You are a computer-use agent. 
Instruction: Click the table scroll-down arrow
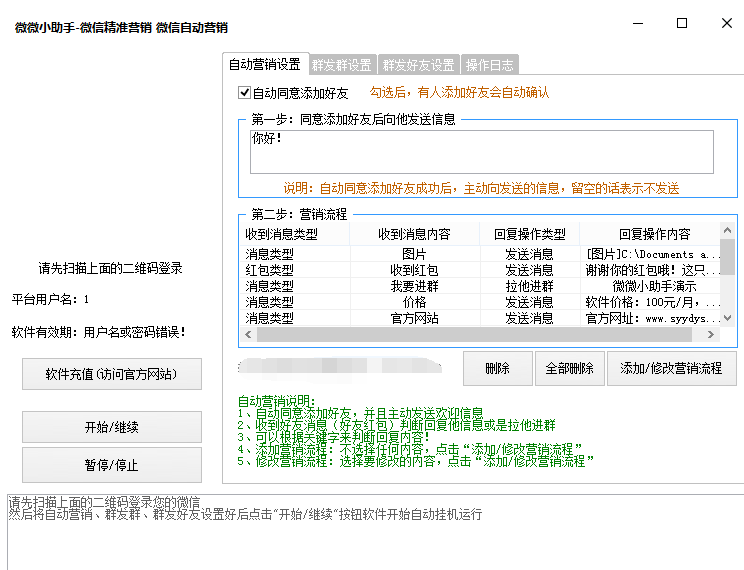tap(727, 318)
